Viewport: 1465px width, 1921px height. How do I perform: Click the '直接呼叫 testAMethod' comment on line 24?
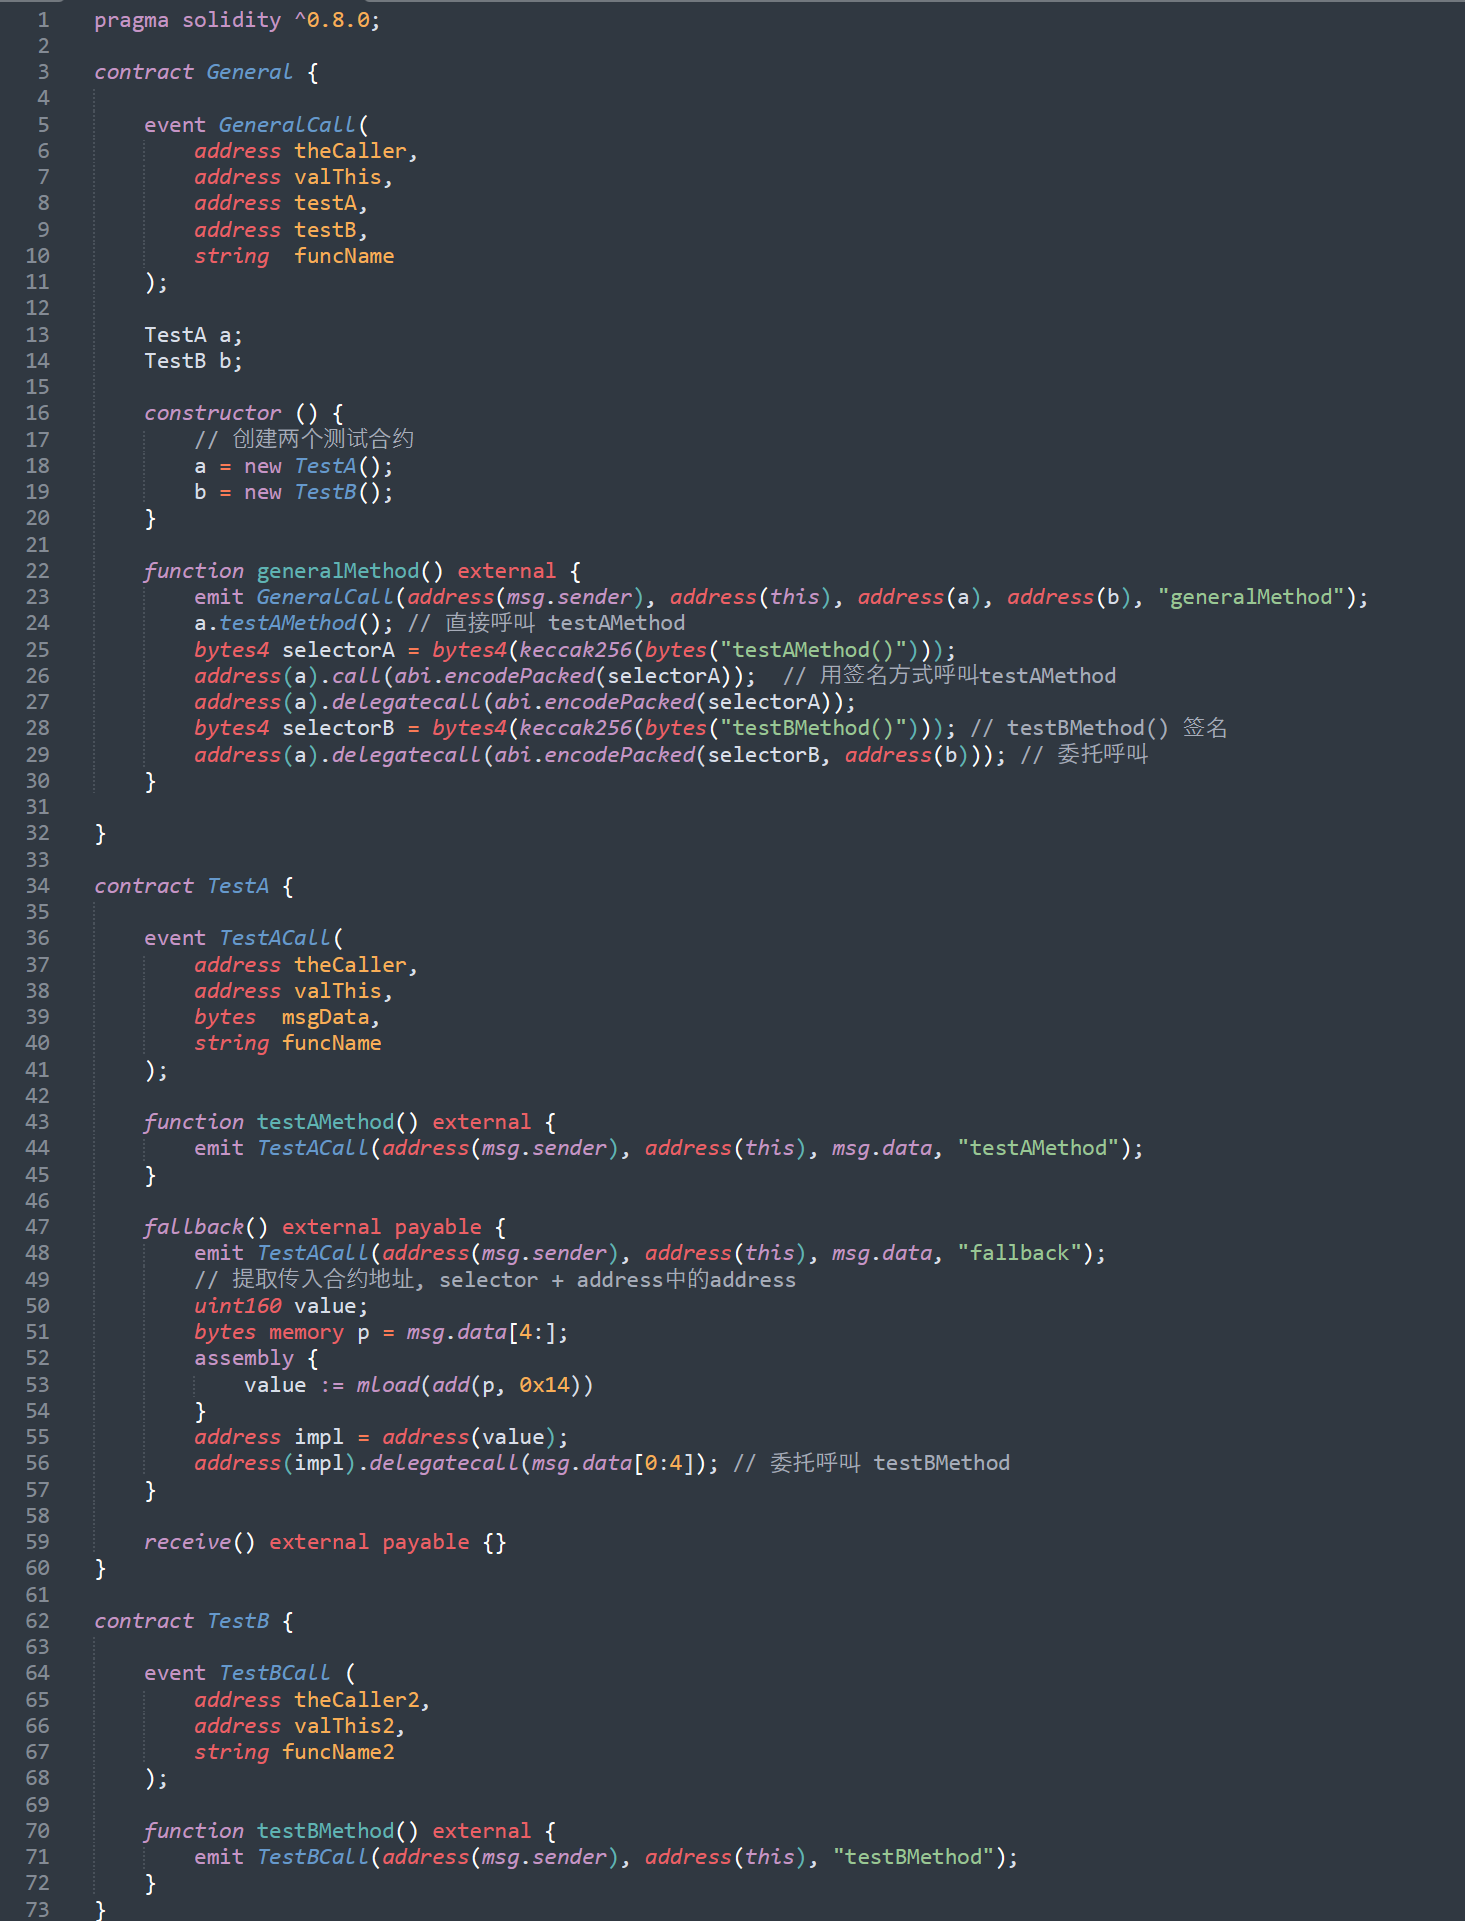point(566,623)
